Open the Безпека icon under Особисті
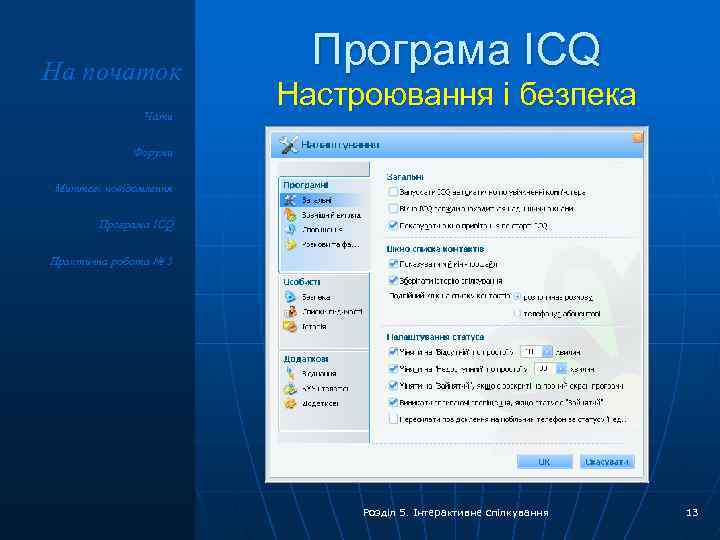The height and width of the screenshot is (540, 720). click(x=290, y=297)
